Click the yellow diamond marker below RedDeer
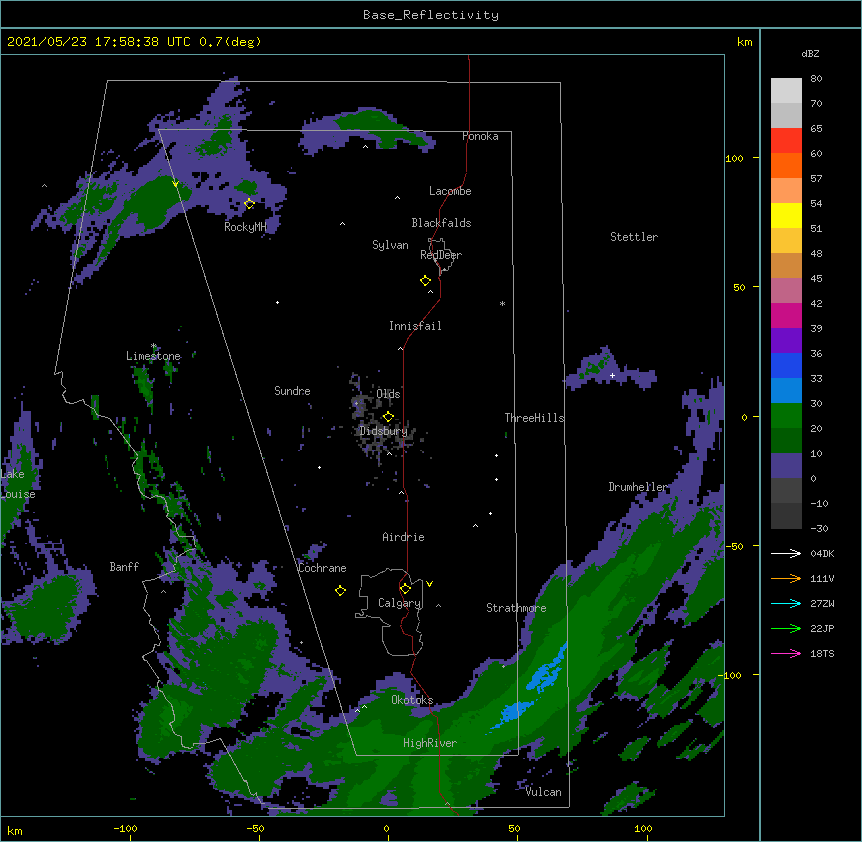 pos(426,281)
